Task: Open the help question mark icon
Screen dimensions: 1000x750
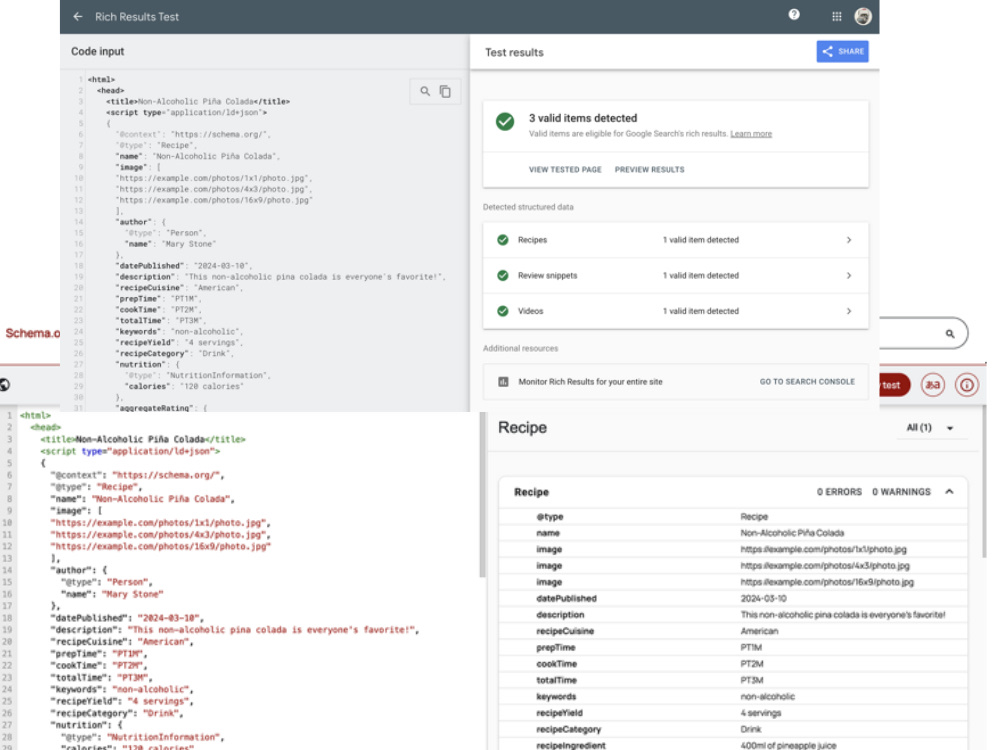Action: click(794, 15)
